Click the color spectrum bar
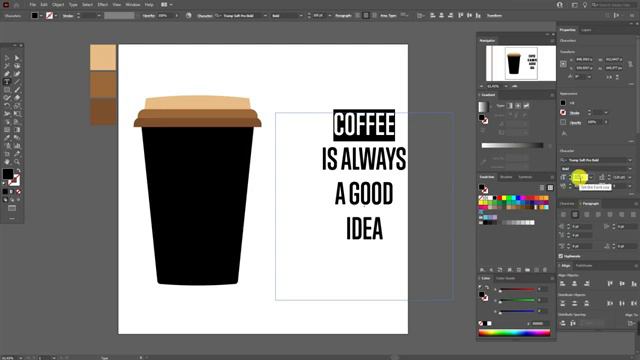Screen dimensions: 640x360 514,333
